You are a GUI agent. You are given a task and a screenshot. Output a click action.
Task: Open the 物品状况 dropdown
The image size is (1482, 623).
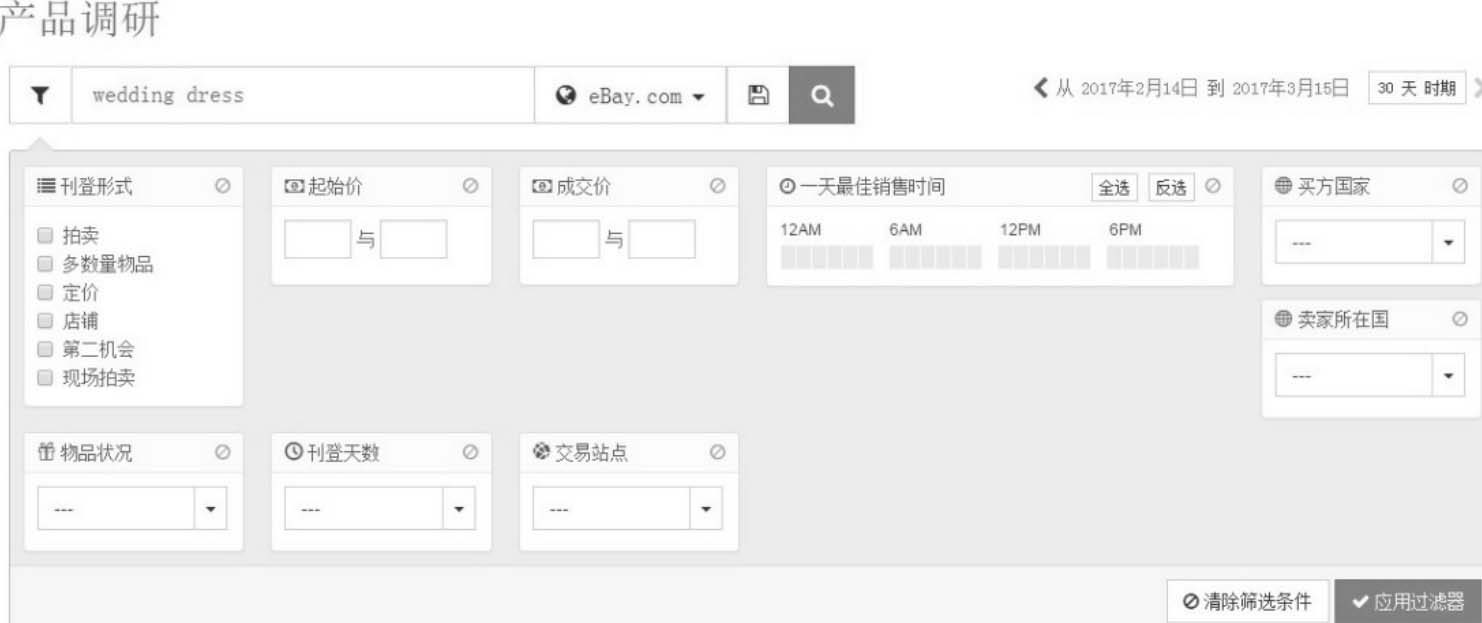tap(132, 508)
